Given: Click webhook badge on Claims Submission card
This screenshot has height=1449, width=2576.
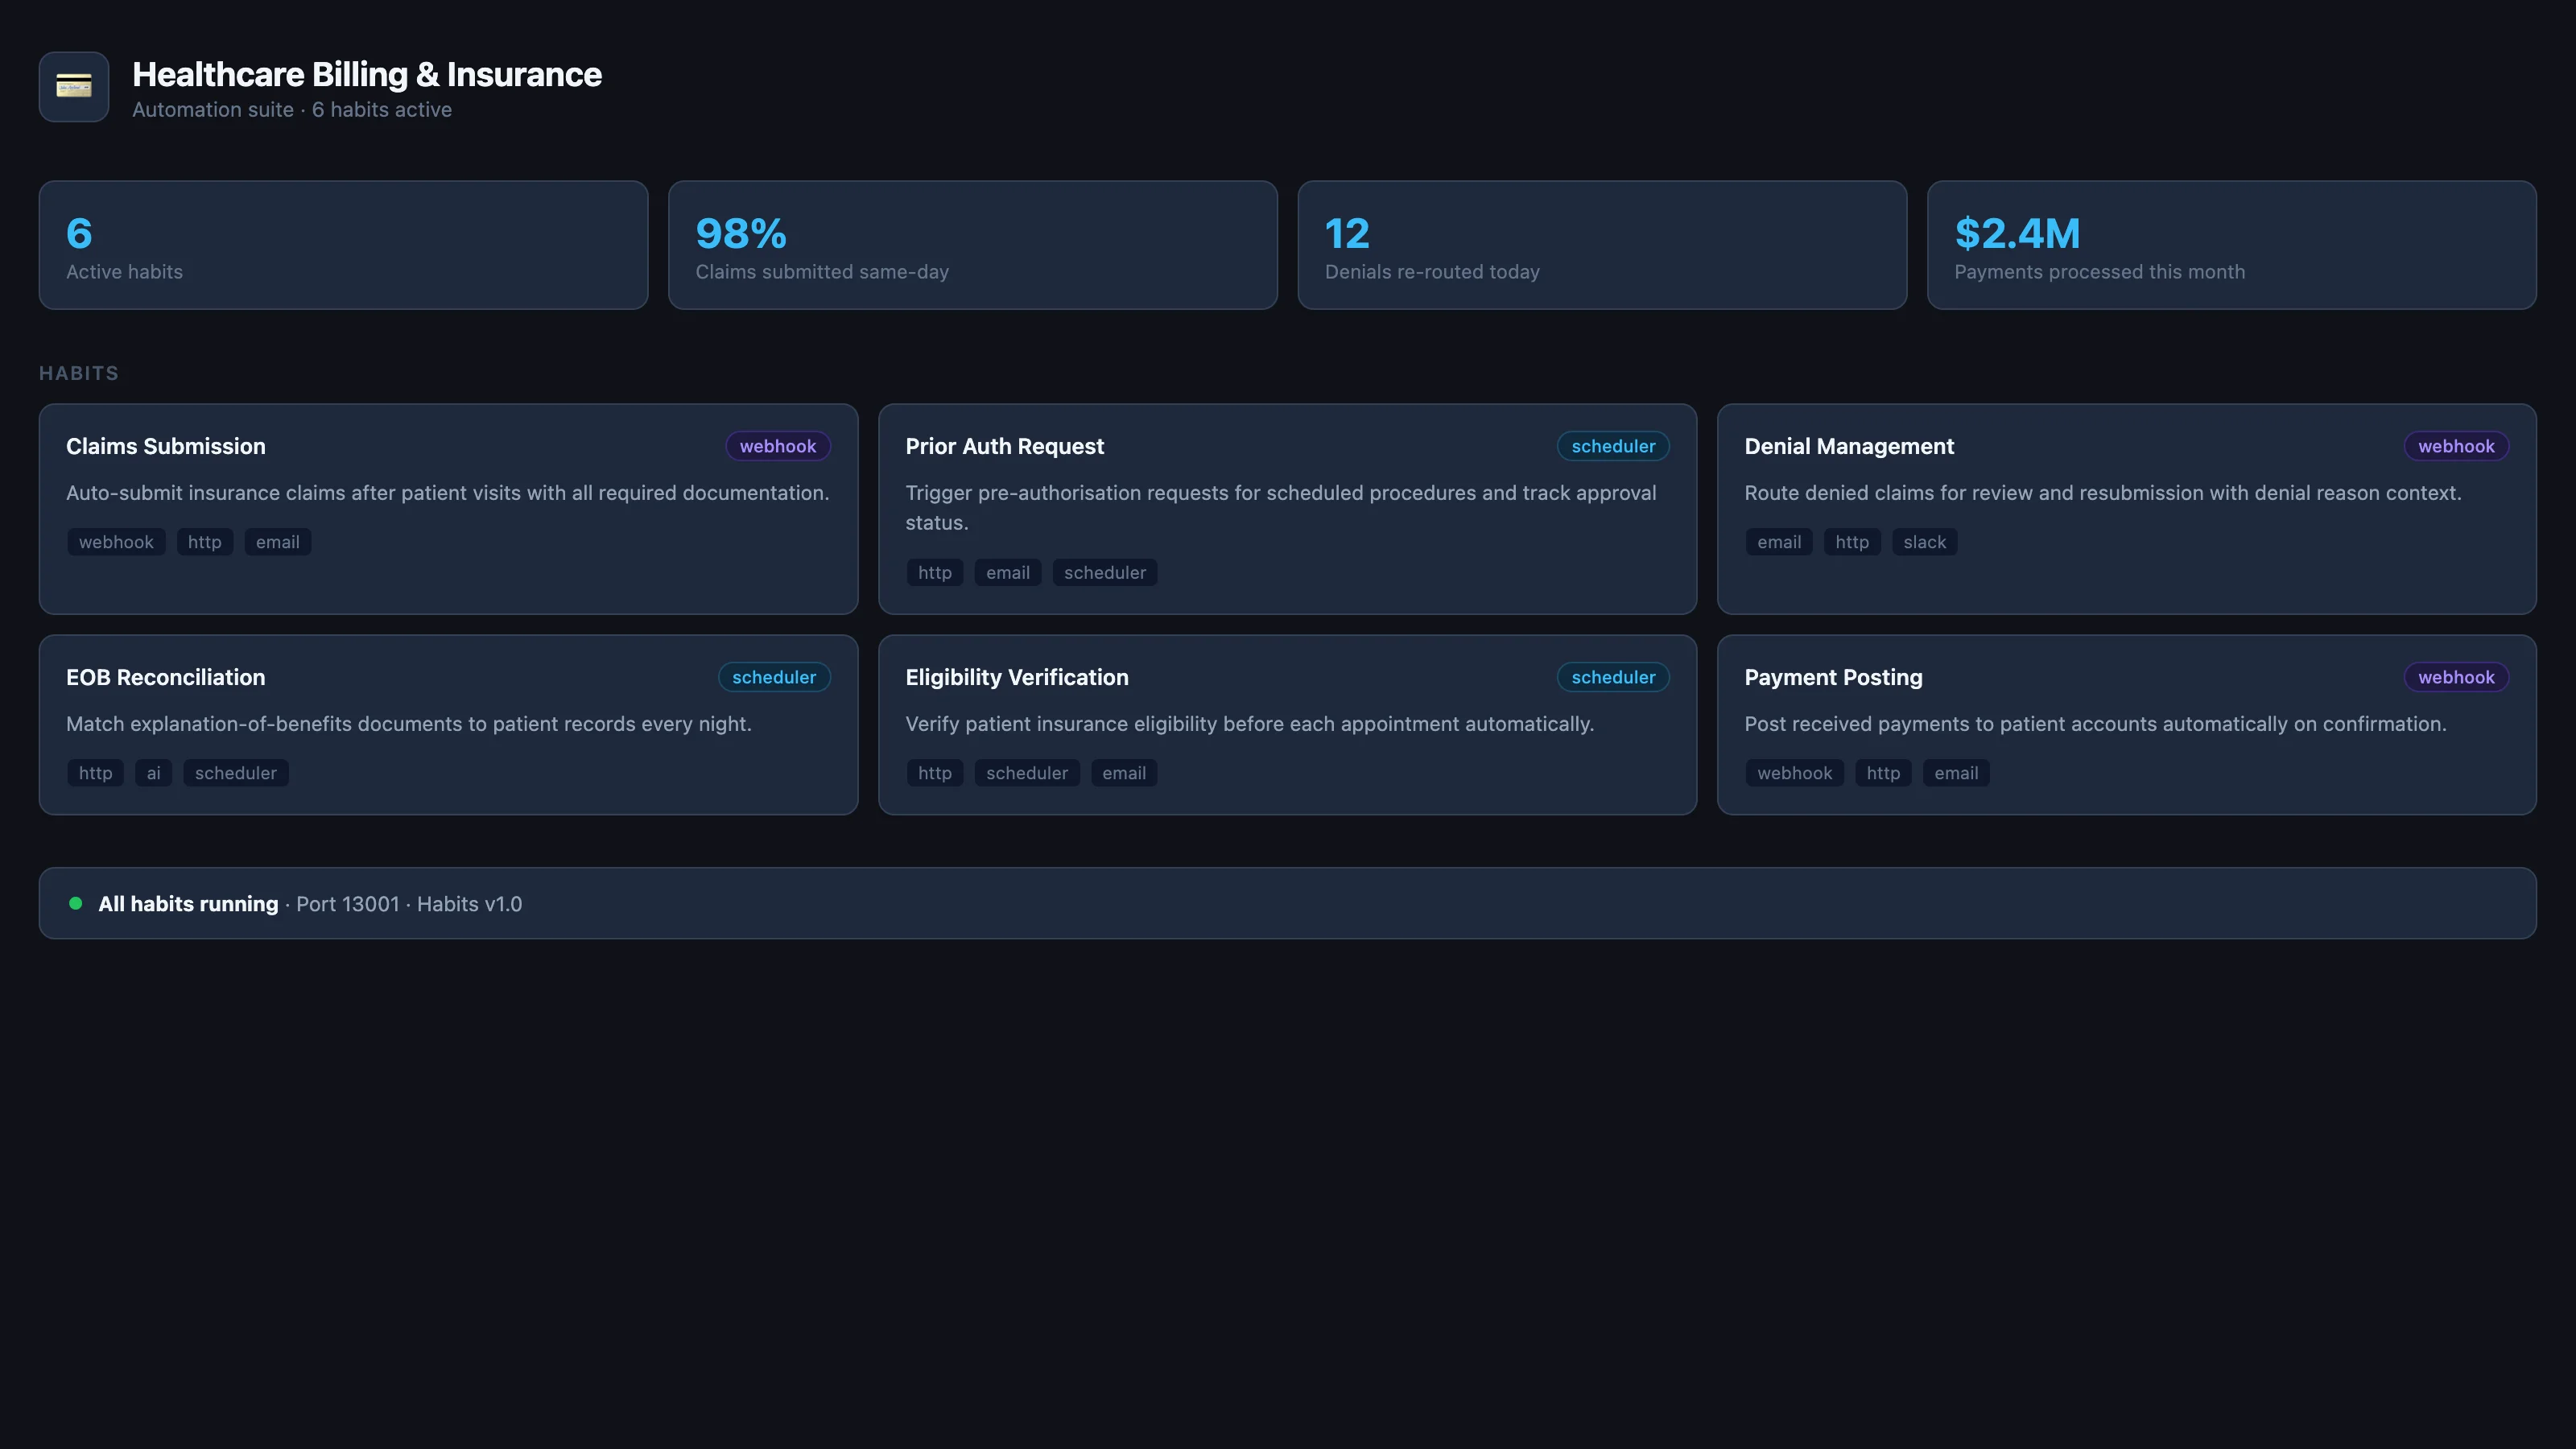Looking at the screenshot, I should 778,446.
